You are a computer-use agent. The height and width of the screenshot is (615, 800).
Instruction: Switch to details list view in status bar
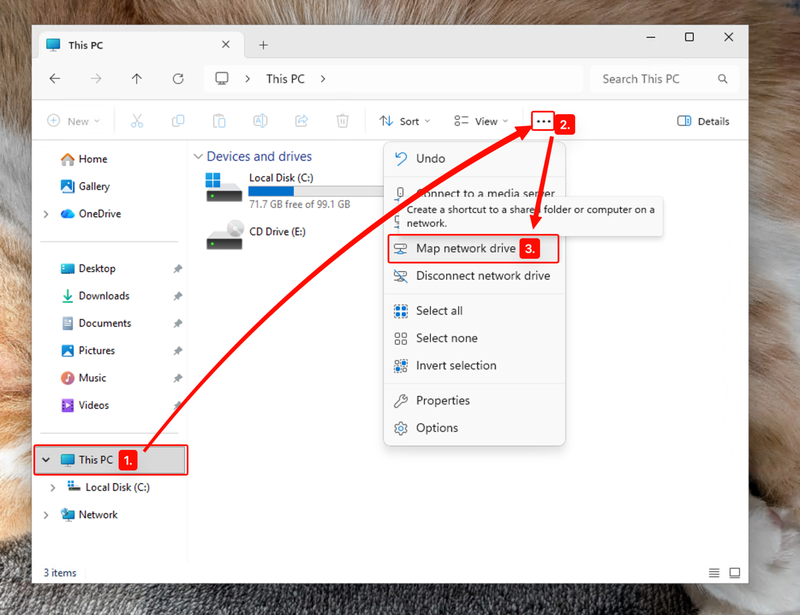tap(714, 573)
